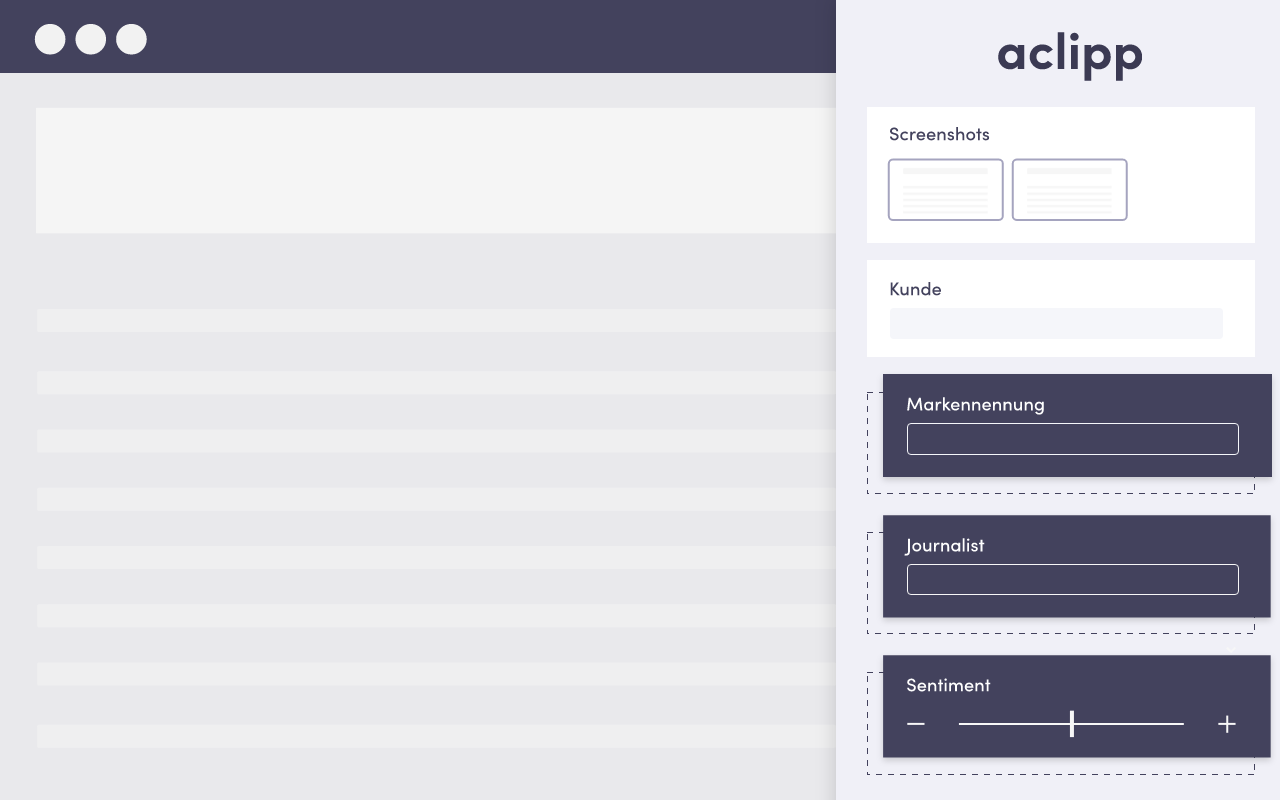The image size is (1280, 800).
Task: Click the Markennennung text field
Action: coord(1073,439)
